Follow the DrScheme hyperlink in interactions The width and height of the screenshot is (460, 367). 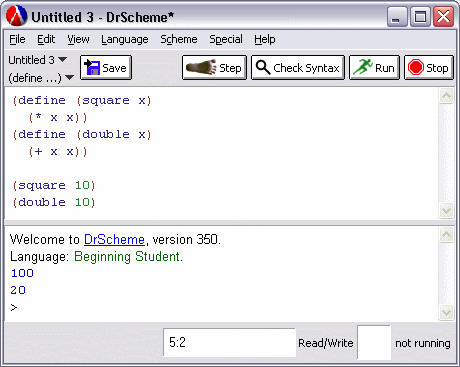point(114,239)
